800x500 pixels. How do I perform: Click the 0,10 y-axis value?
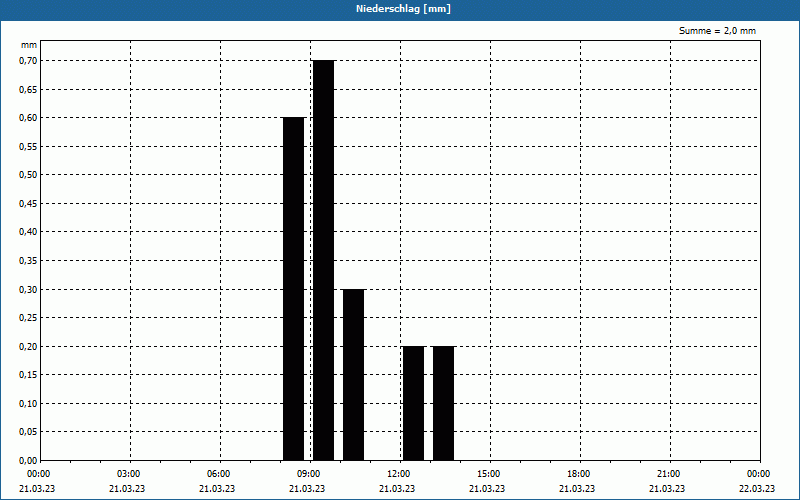pyautogui.click(x=28, y=404)
